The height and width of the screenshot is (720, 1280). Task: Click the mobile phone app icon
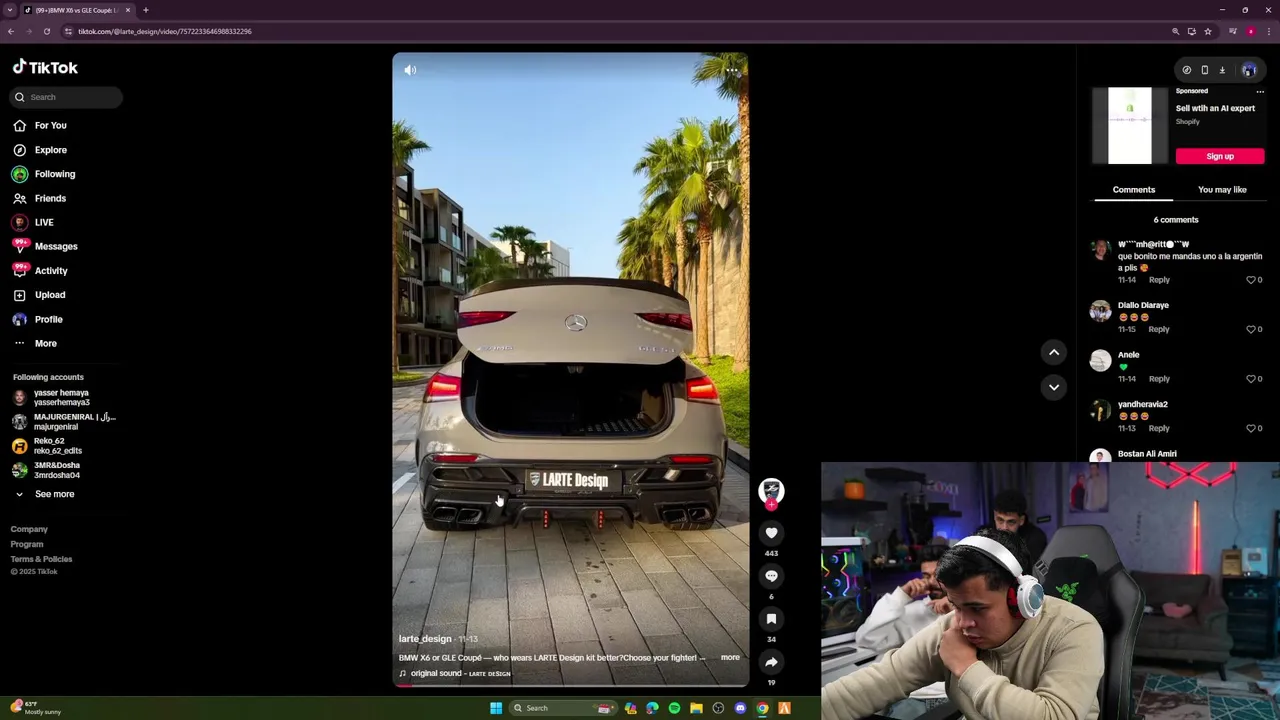(x=1204, y=70)
